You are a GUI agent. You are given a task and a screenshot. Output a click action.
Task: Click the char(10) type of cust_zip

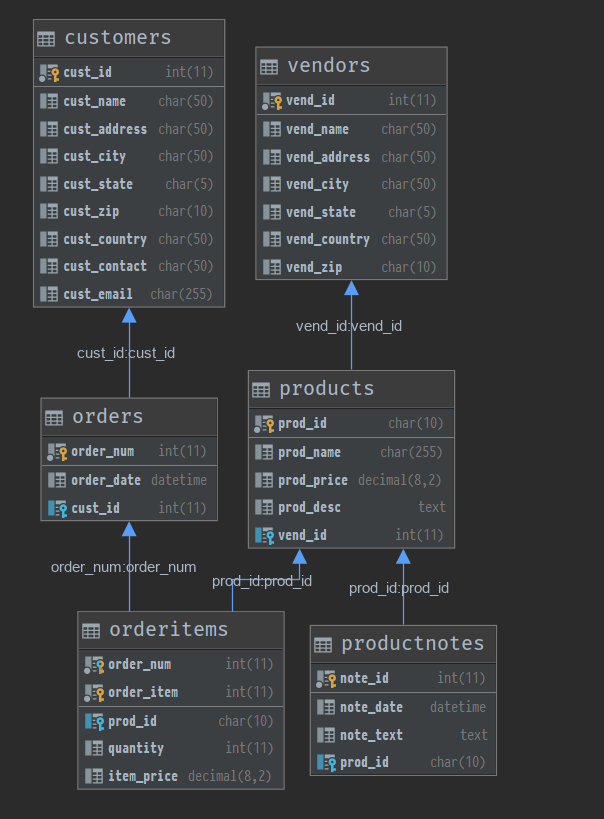(186, 212)
